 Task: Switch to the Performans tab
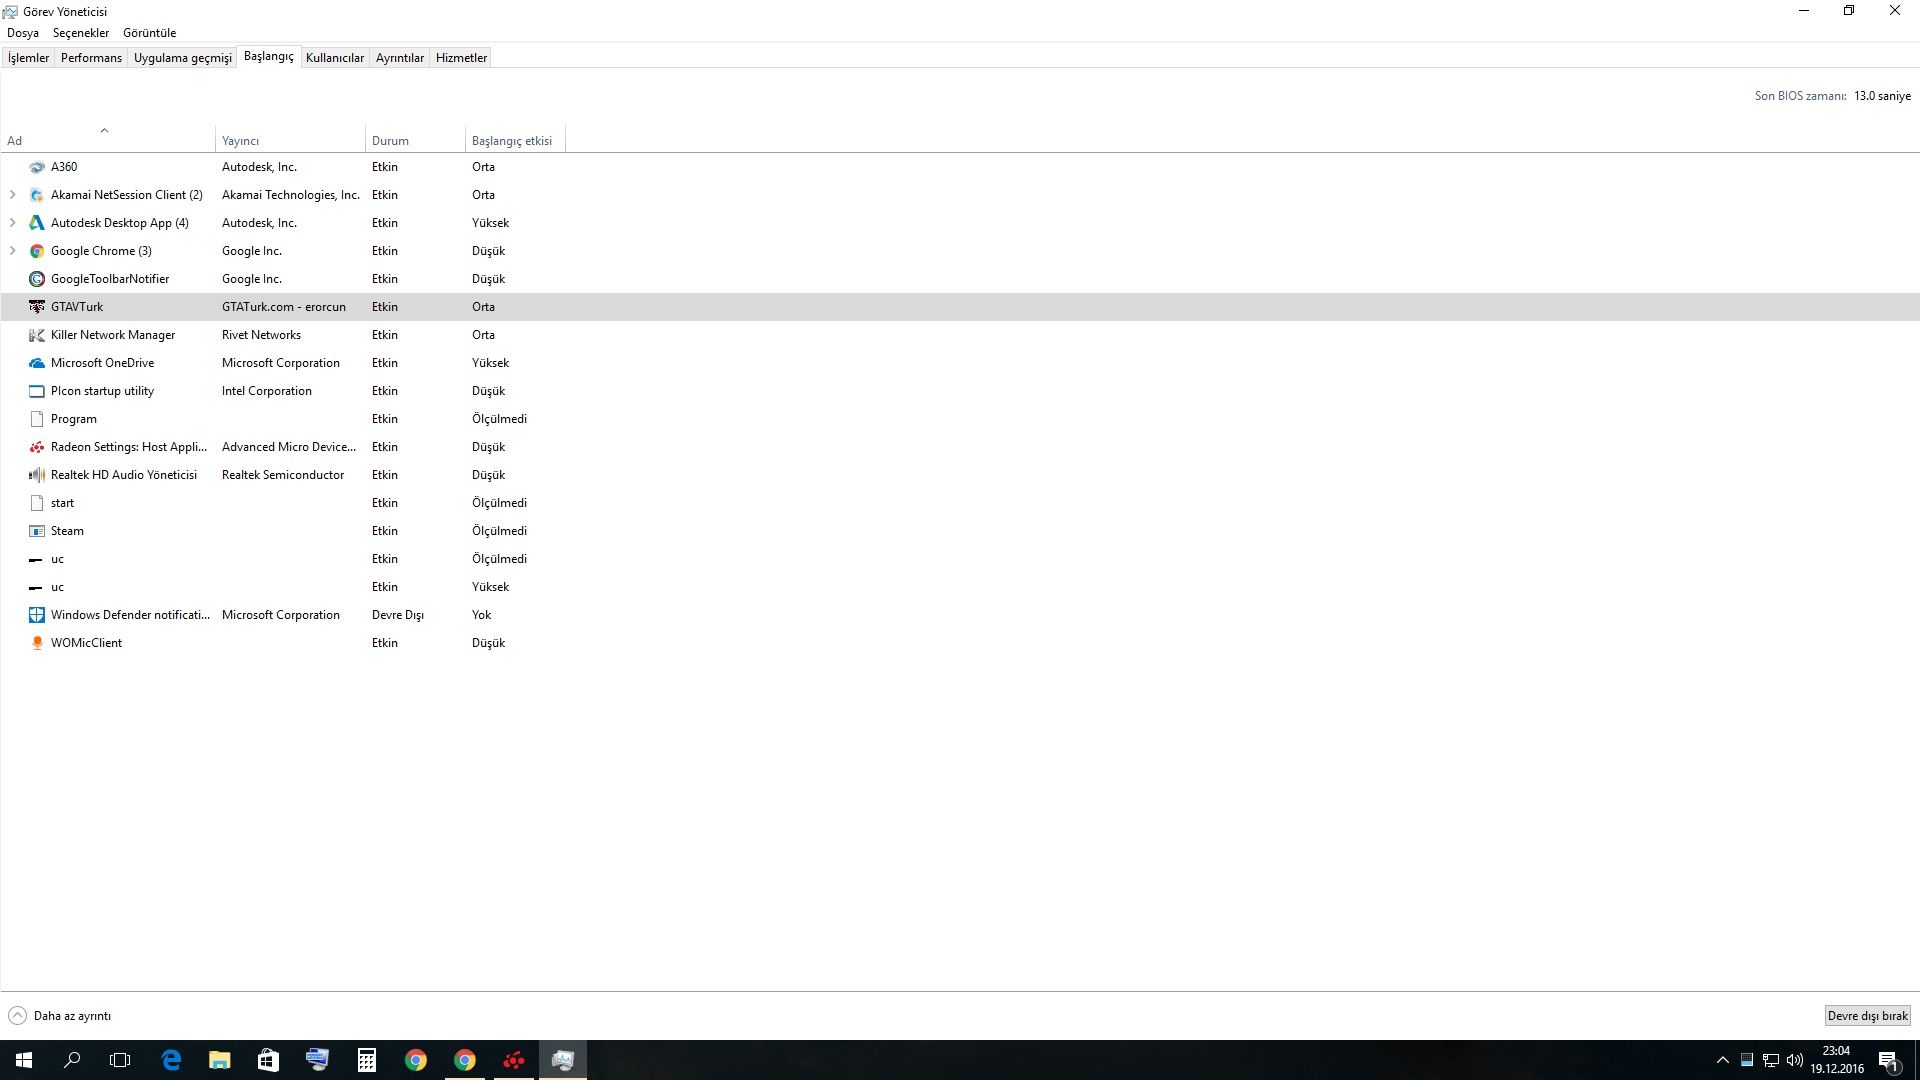click(x=91, y=58)
